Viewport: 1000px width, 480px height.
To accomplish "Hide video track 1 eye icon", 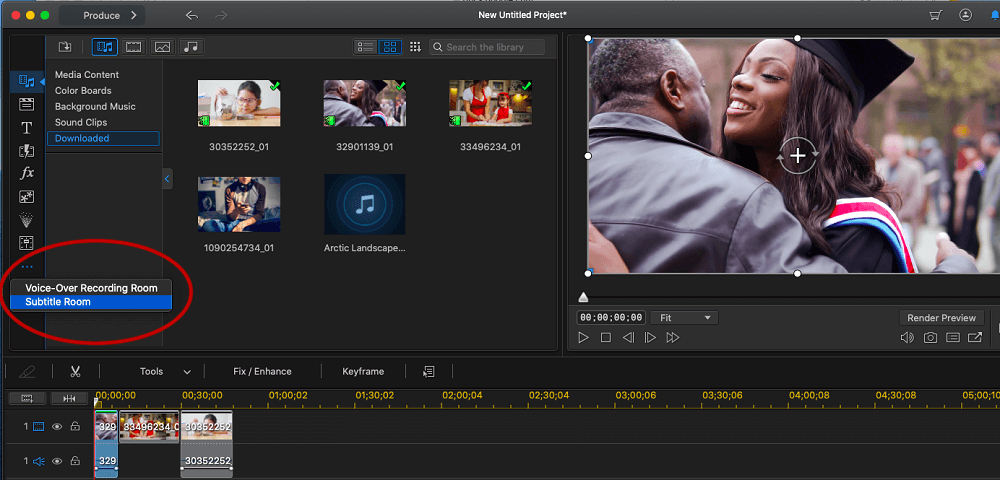I will [57, 426].
